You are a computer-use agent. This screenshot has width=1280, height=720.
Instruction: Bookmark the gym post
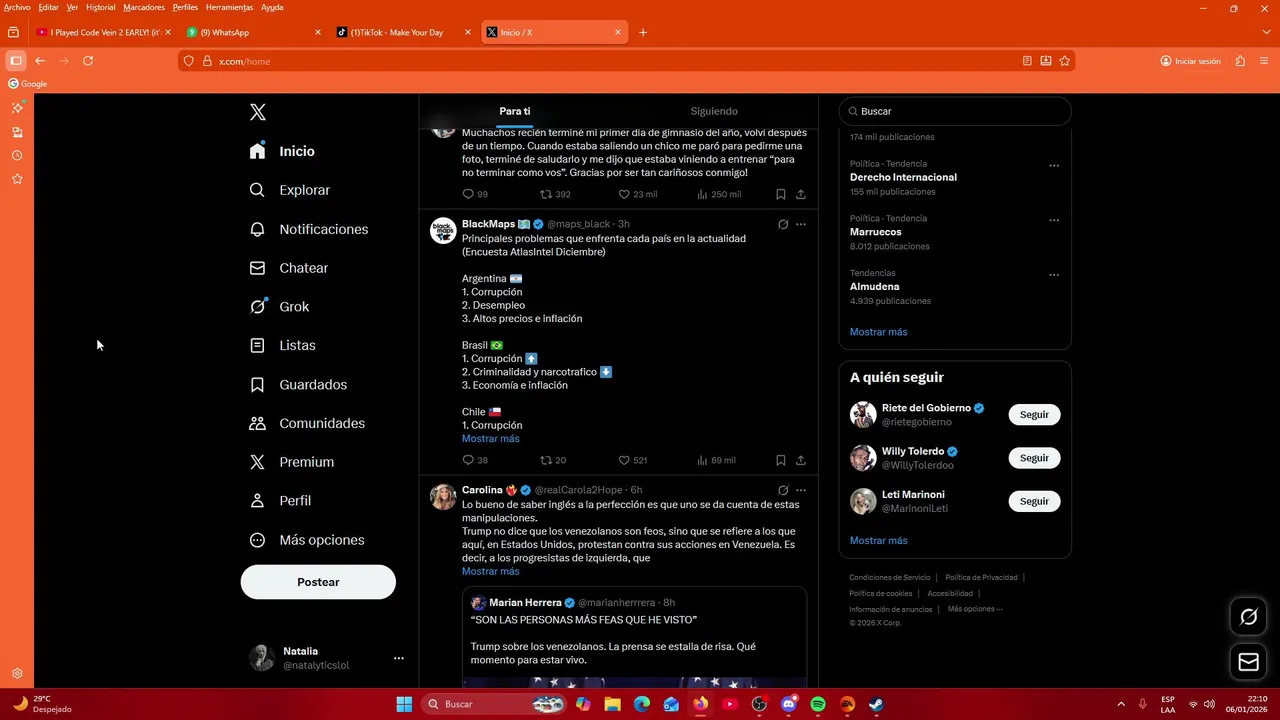point(781,194)
